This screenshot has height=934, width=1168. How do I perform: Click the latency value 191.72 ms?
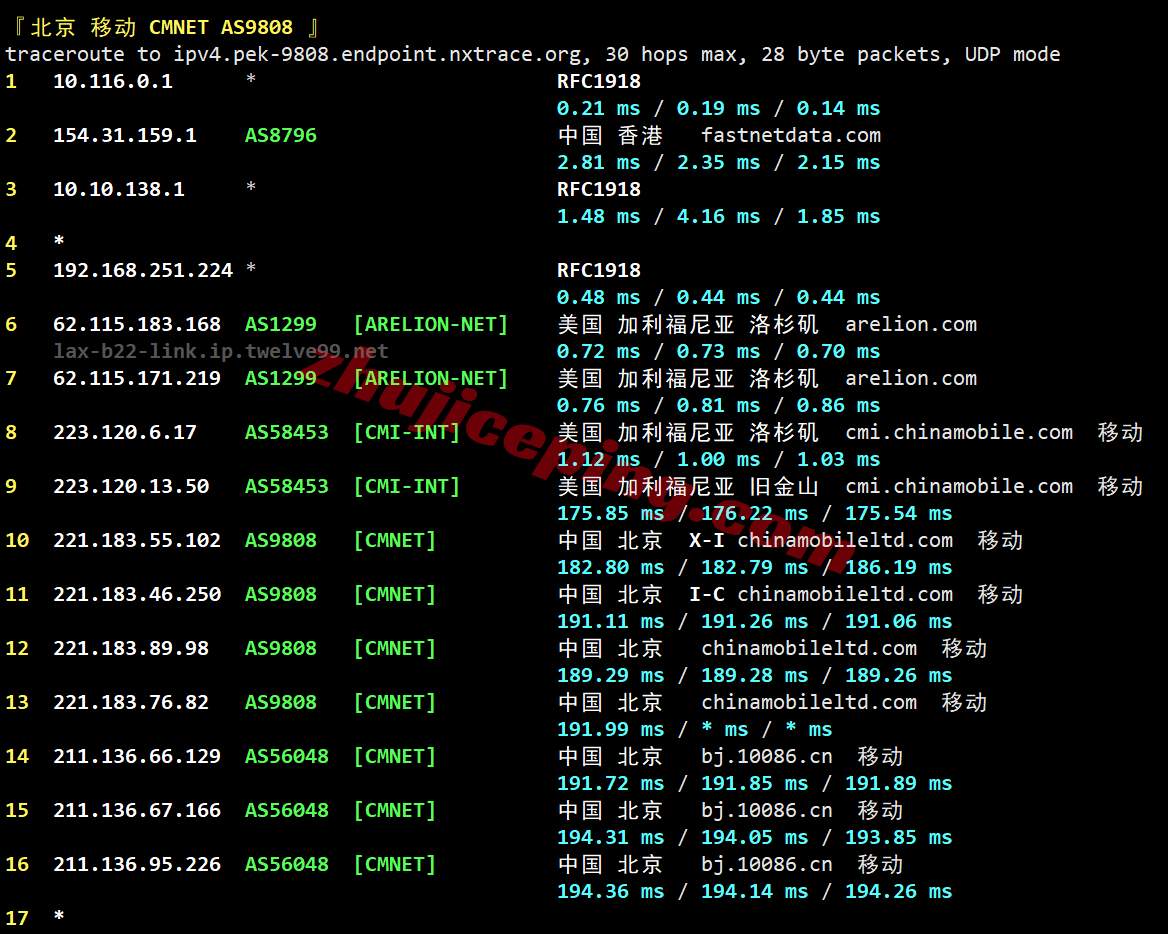(611, 784)
